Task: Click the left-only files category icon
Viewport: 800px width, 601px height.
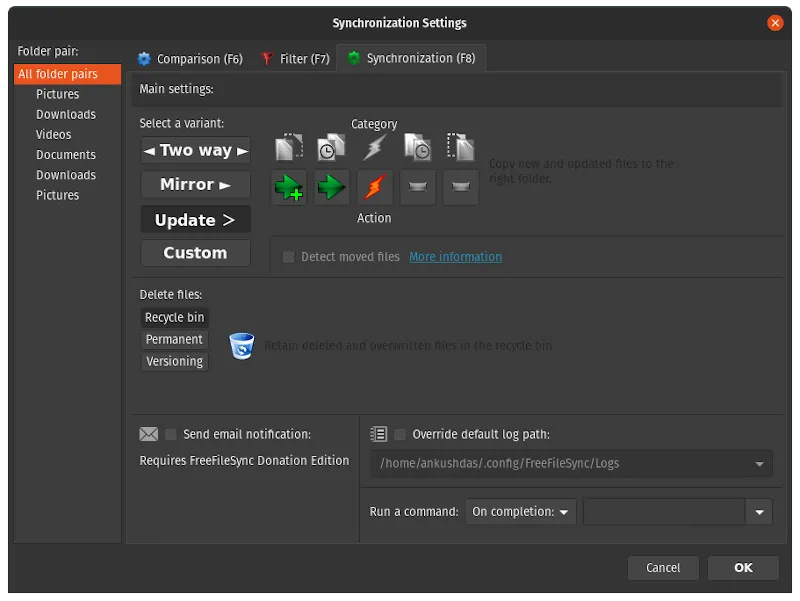Action: 289,148
